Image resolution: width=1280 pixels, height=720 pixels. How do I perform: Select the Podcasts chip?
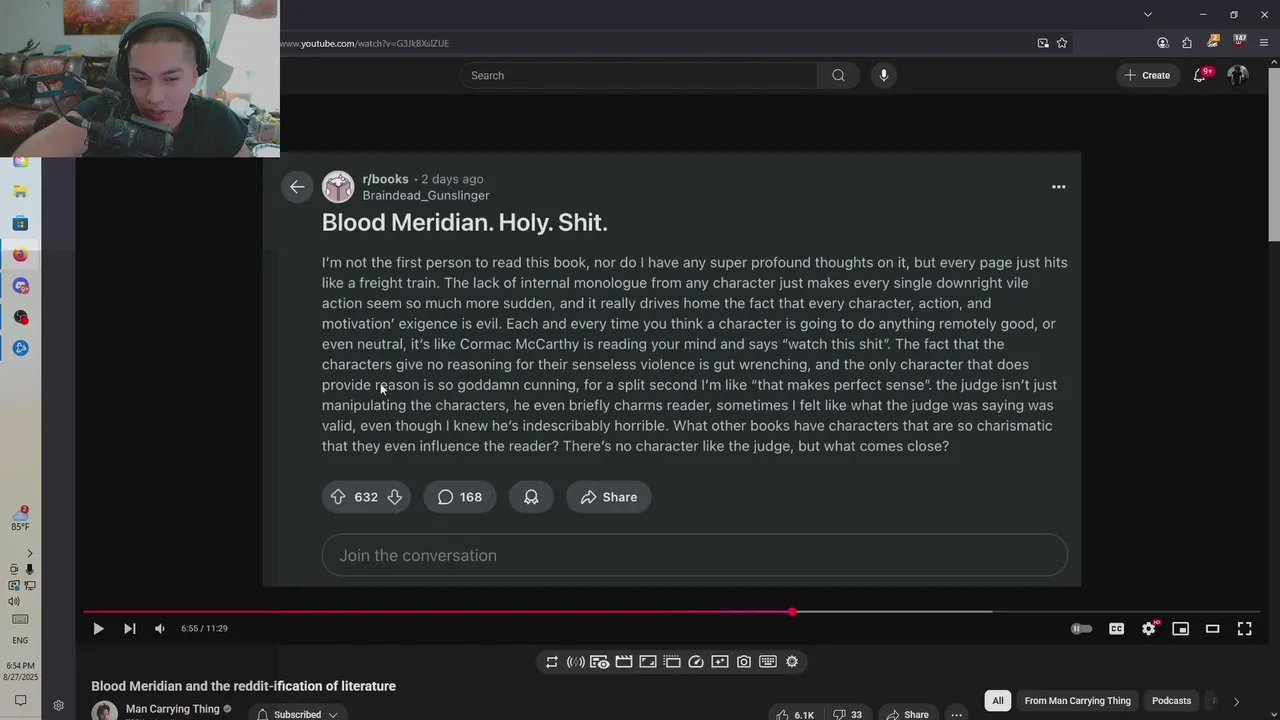pos(1171,701)
